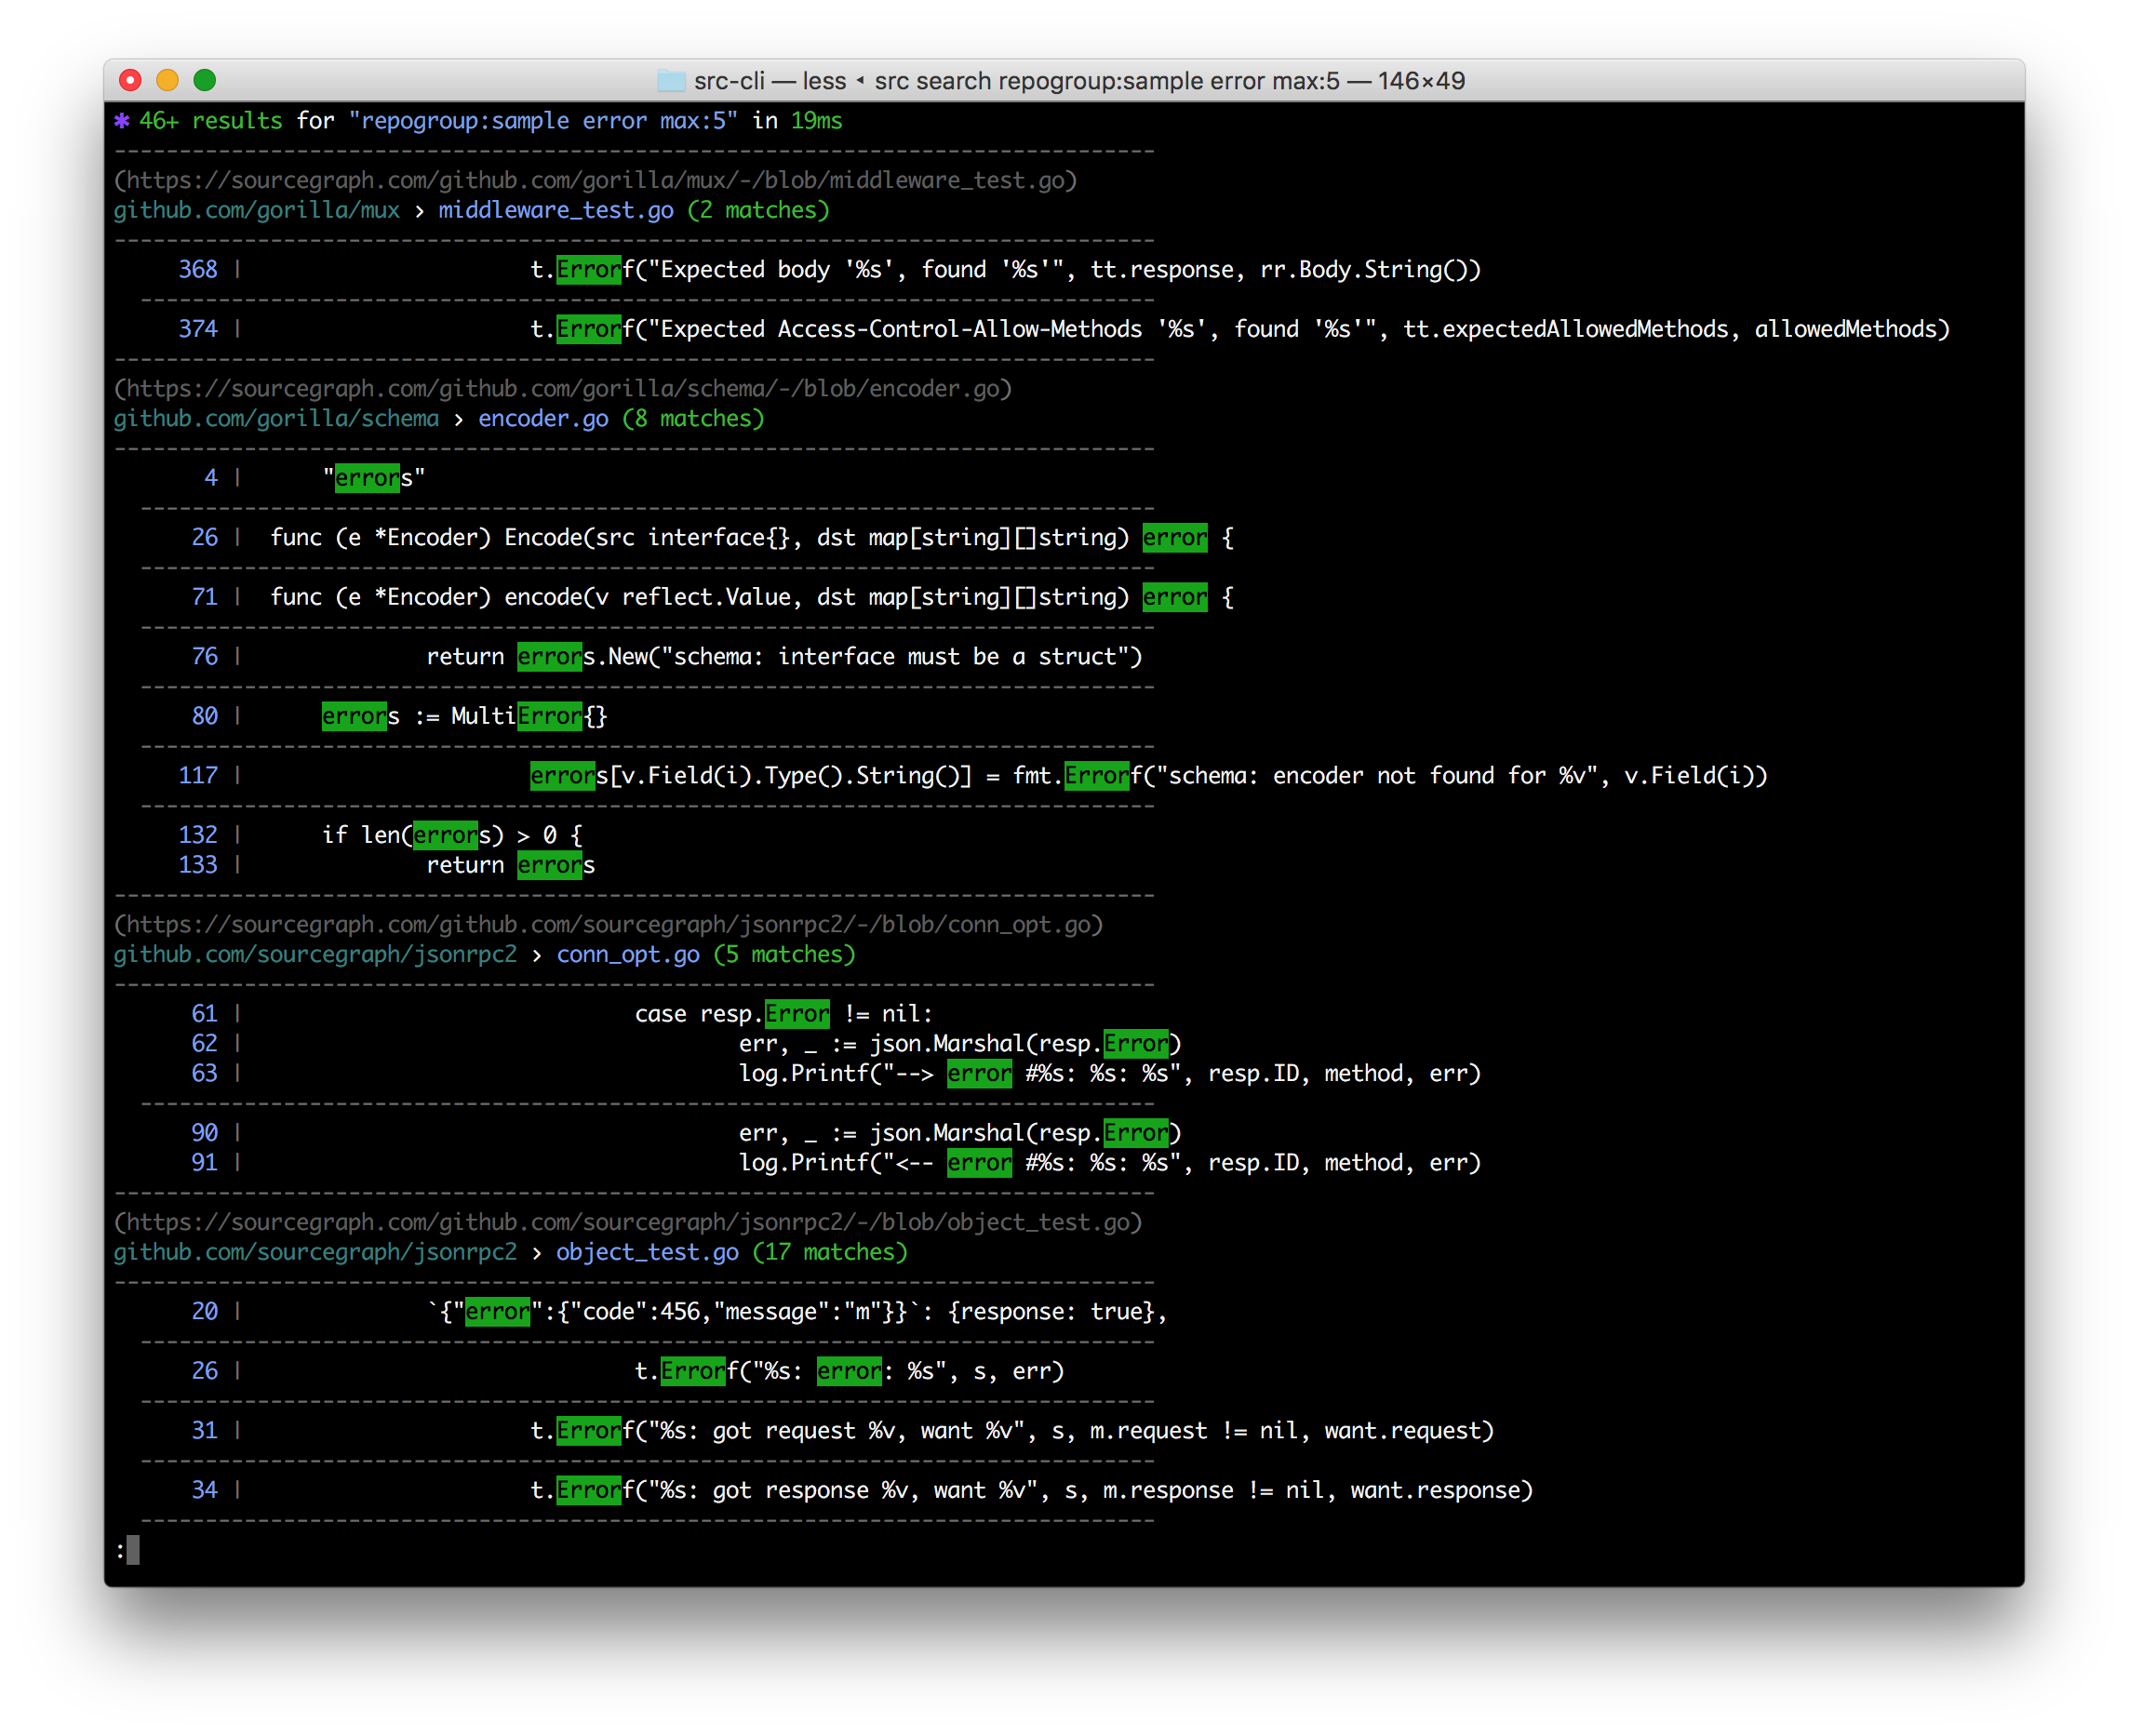Open the encoder.go sourcegraph blob URL
Viewport: 2129px width, 1736px height.
[562, 389]
